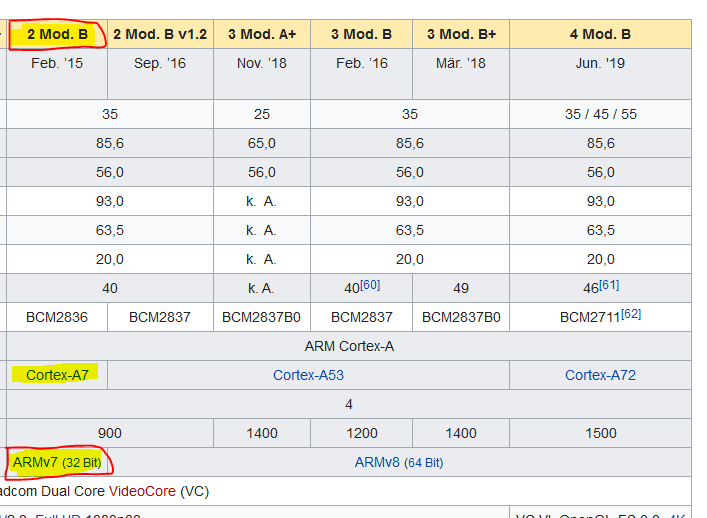Click the release date Nov. '18
The image size is (707, 518).
[x=262, y=63]
